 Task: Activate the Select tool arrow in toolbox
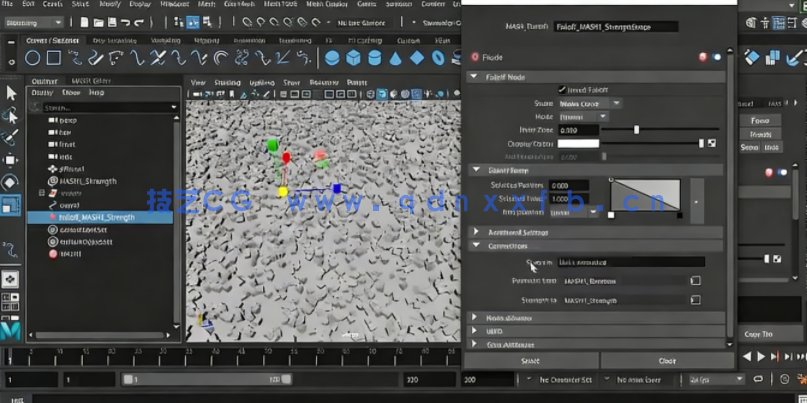pos(11,93)
